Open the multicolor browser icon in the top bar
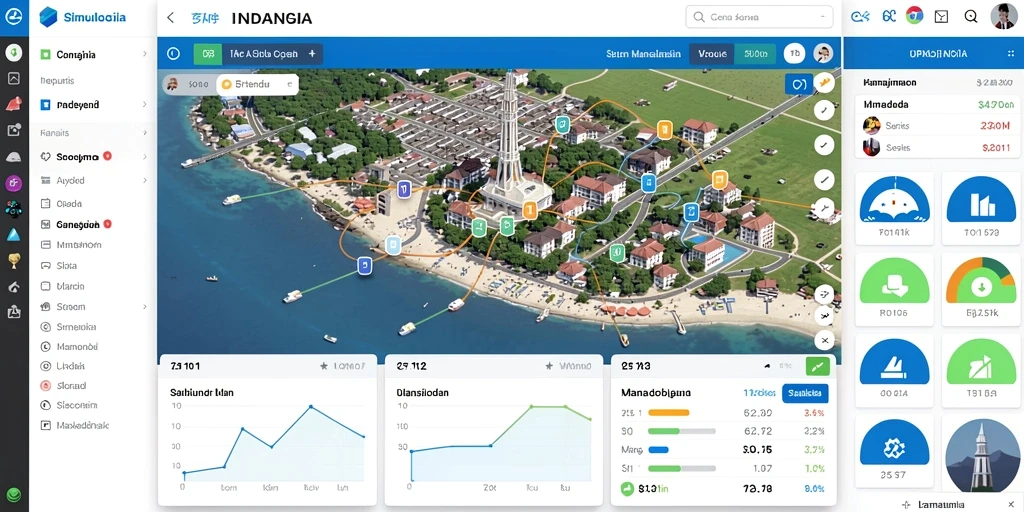 (915, 16)
